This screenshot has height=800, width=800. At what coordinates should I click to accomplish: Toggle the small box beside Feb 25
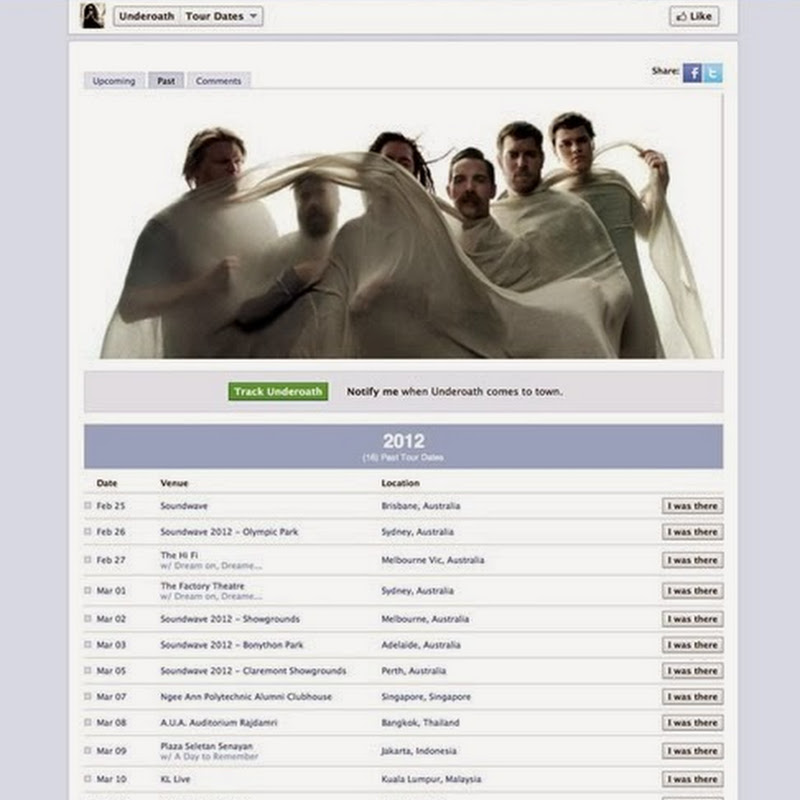click(x=88, y=505)
